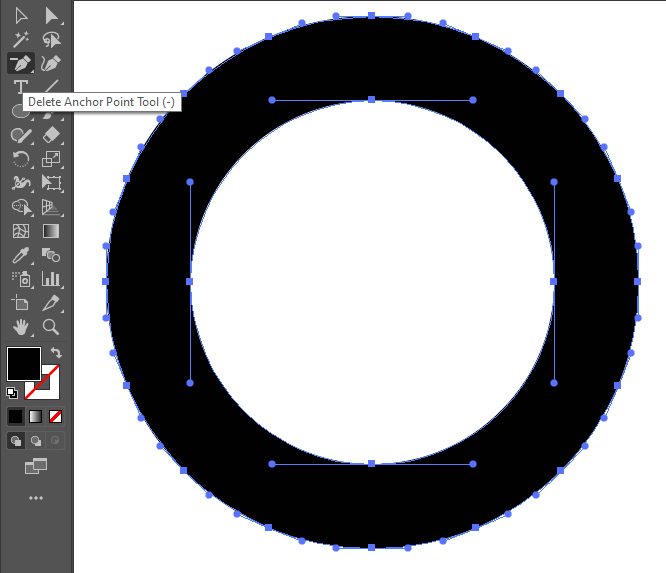
Task: Pick the Eyedropper tool
Action: click(x=20, y=255)
